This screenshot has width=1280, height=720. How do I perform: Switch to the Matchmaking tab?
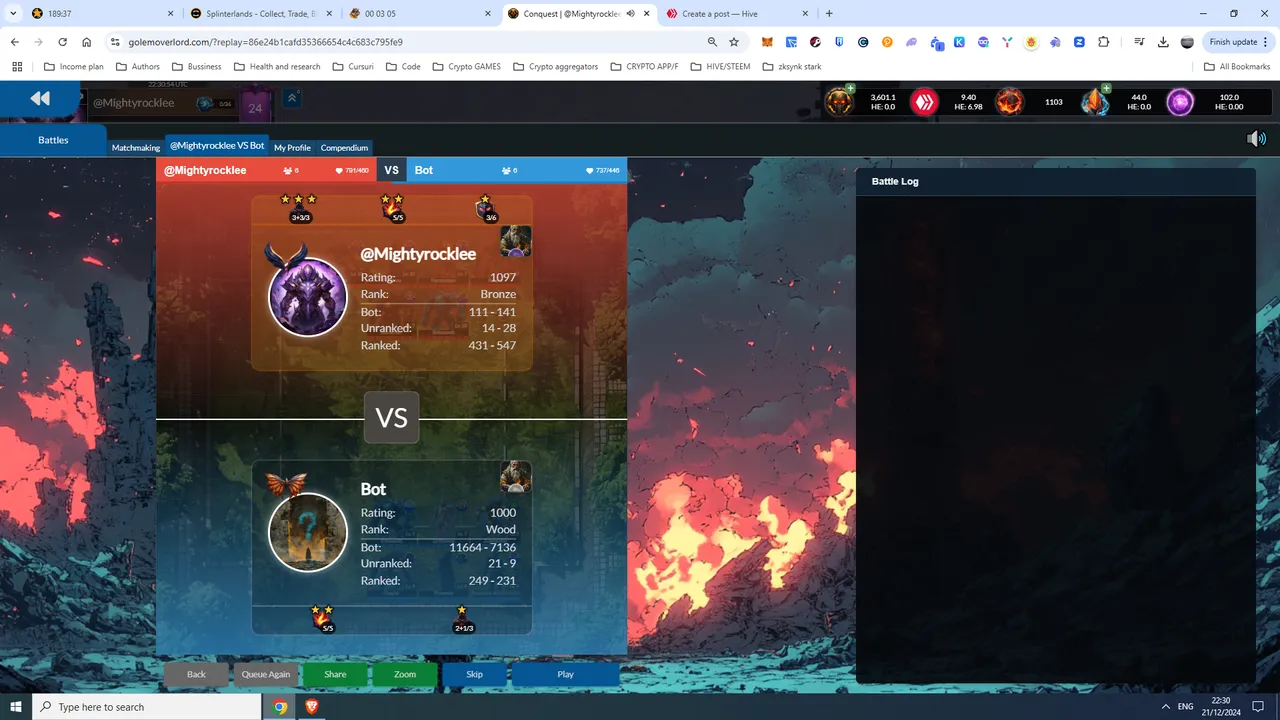click(136, 148)
